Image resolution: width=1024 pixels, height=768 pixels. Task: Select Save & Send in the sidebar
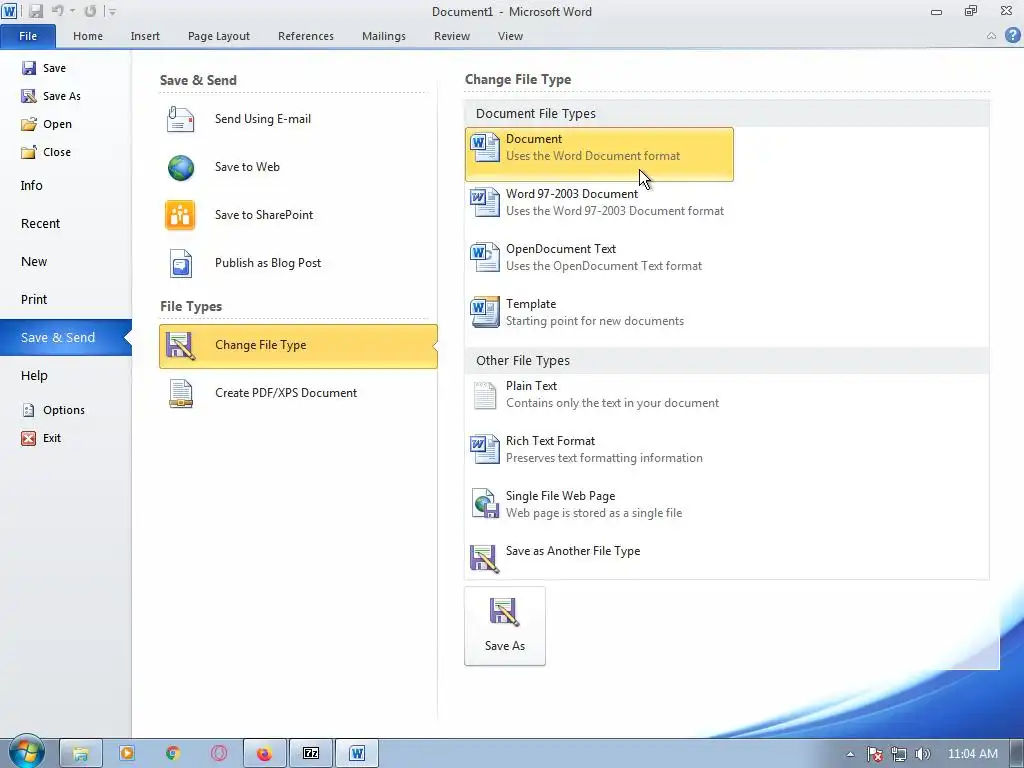65,338
